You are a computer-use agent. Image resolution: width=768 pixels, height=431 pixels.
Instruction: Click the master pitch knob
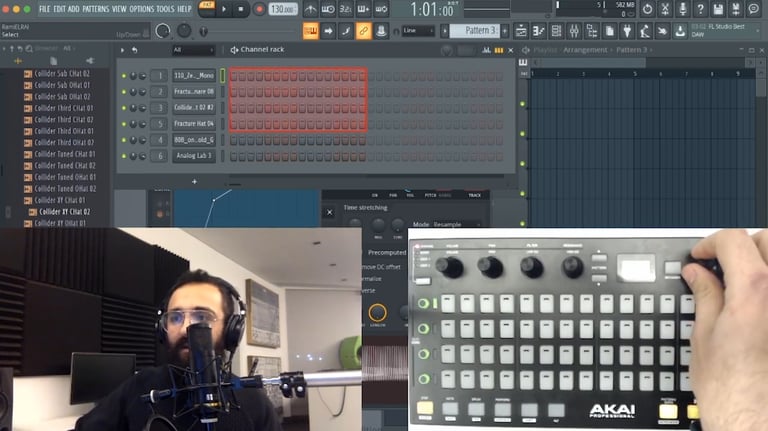point(184,31)
